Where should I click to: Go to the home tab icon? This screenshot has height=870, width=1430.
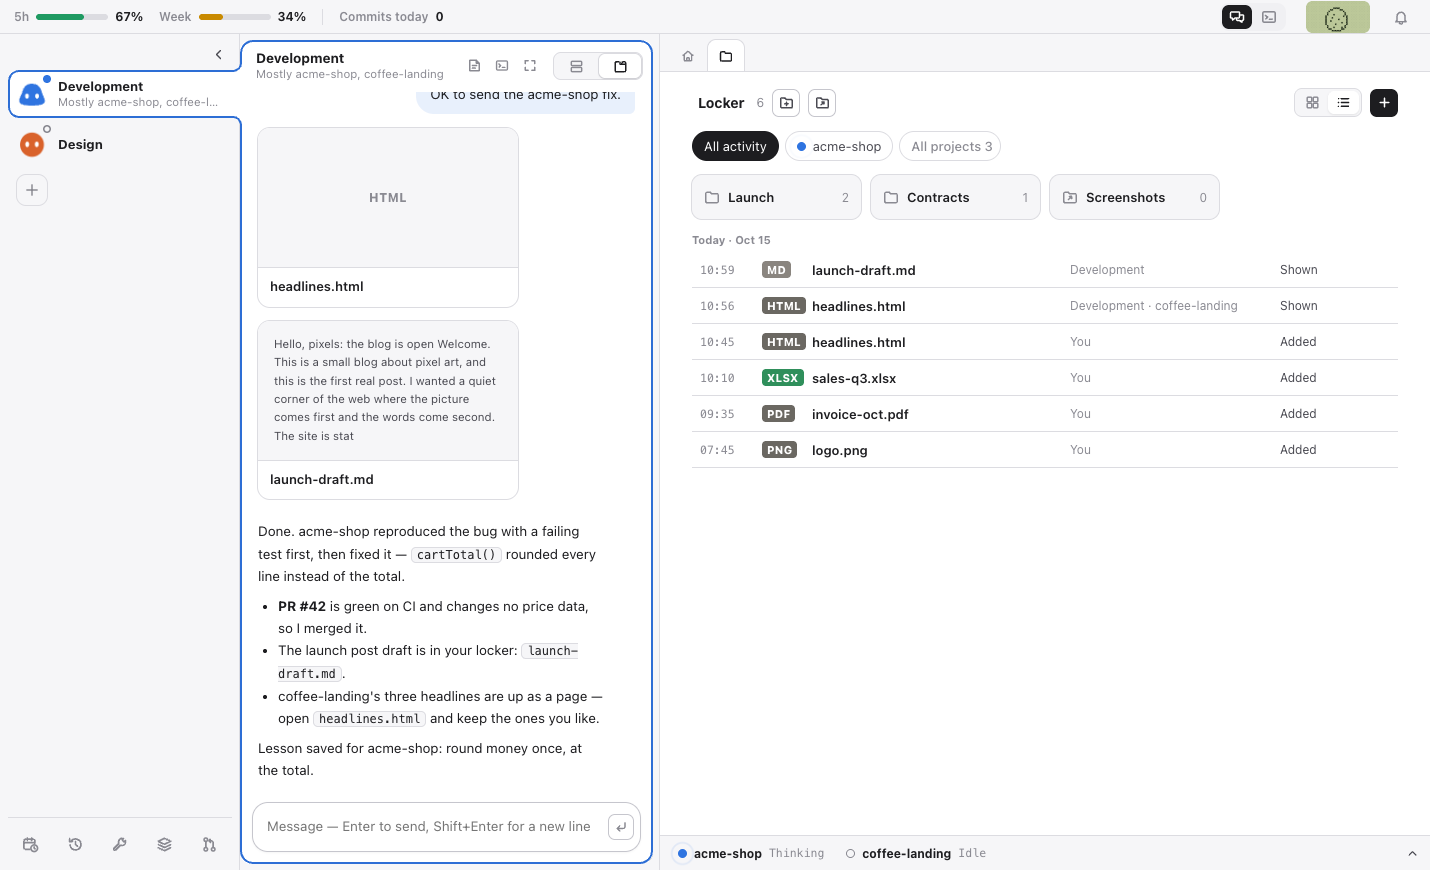coord(688,57)
